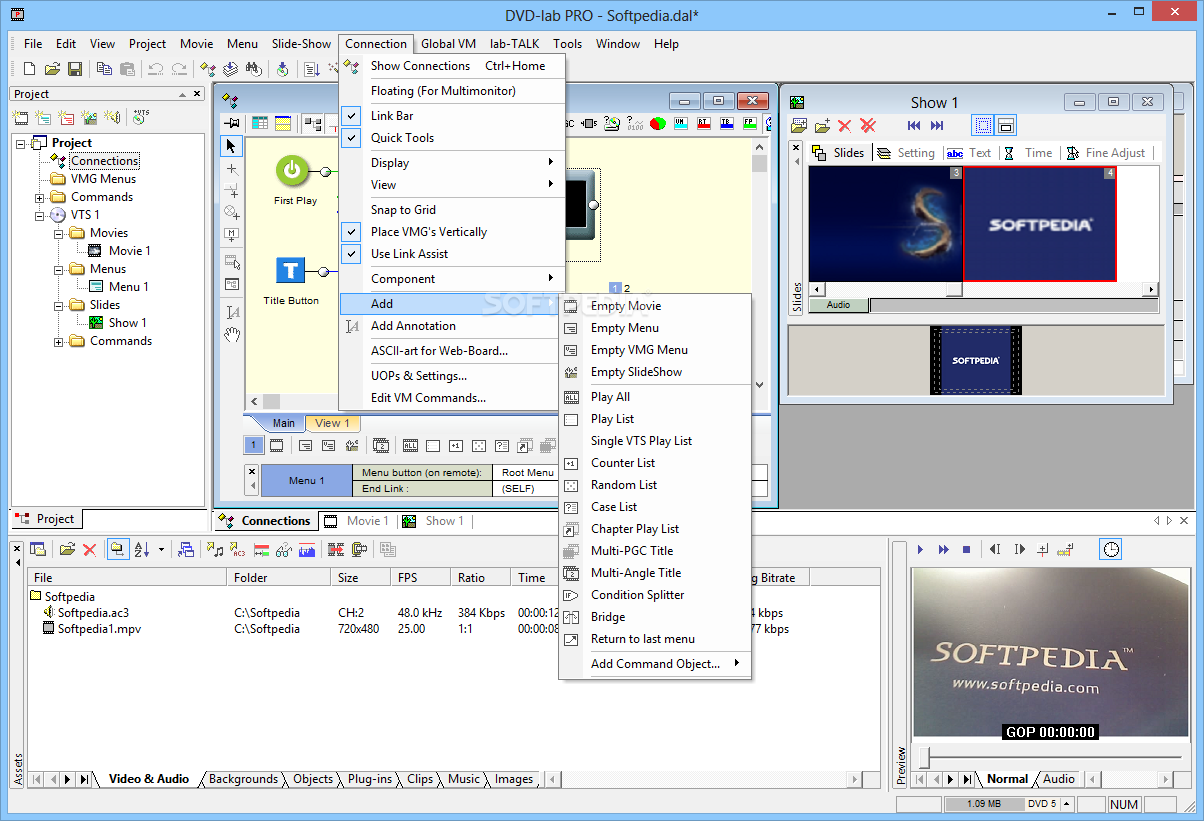
Task: Click the red X delete icon in Assets toolbar
Action: pyautogui.click(x=89, y=549)
